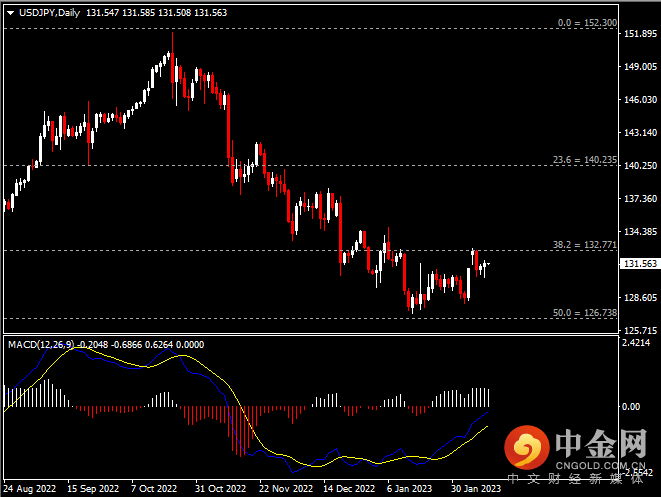Click the 151.895 price axis value
Image resolution: width=661 pixels, height=497 pixels.
point(639,34)
